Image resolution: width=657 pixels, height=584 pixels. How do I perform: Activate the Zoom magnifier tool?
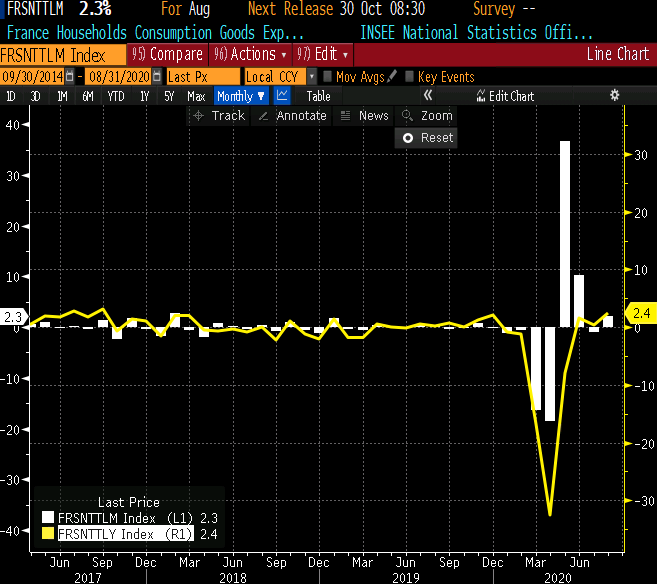[427, 116]
